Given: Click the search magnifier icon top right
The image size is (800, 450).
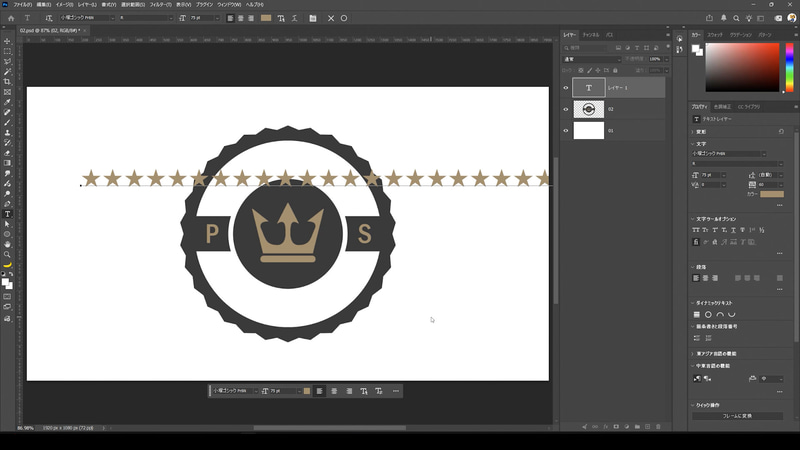Looking at the screenshot, I should [736, 18].
